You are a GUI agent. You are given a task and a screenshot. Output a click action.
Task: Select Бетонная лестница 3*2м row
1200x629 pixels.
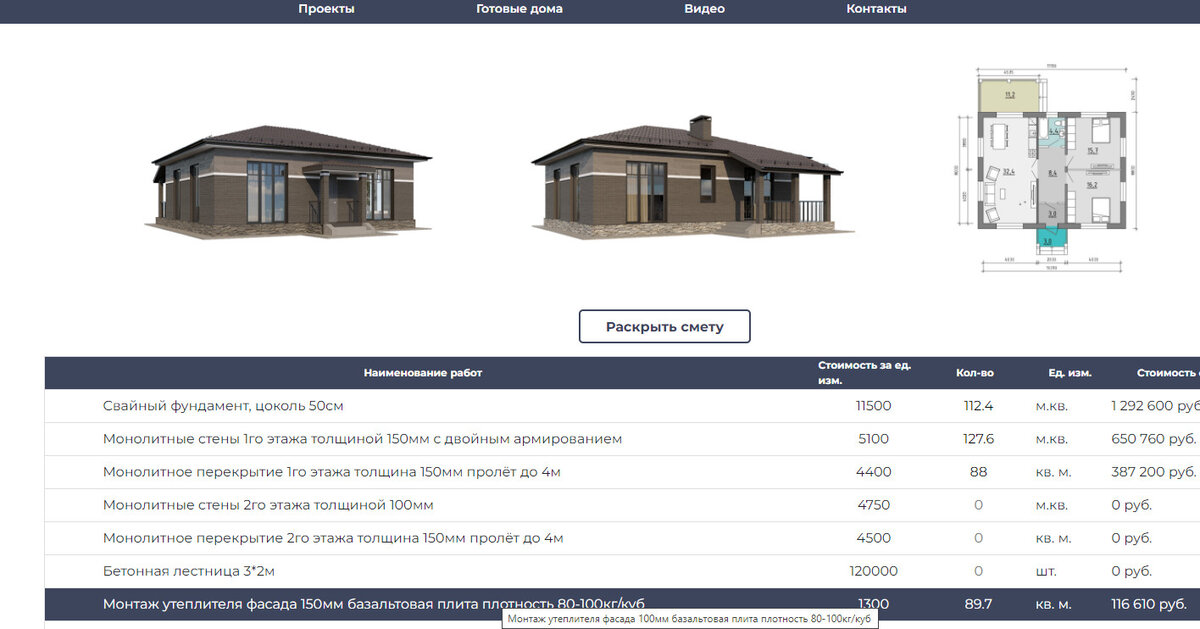pyautogui.click(x=622, y=571)
